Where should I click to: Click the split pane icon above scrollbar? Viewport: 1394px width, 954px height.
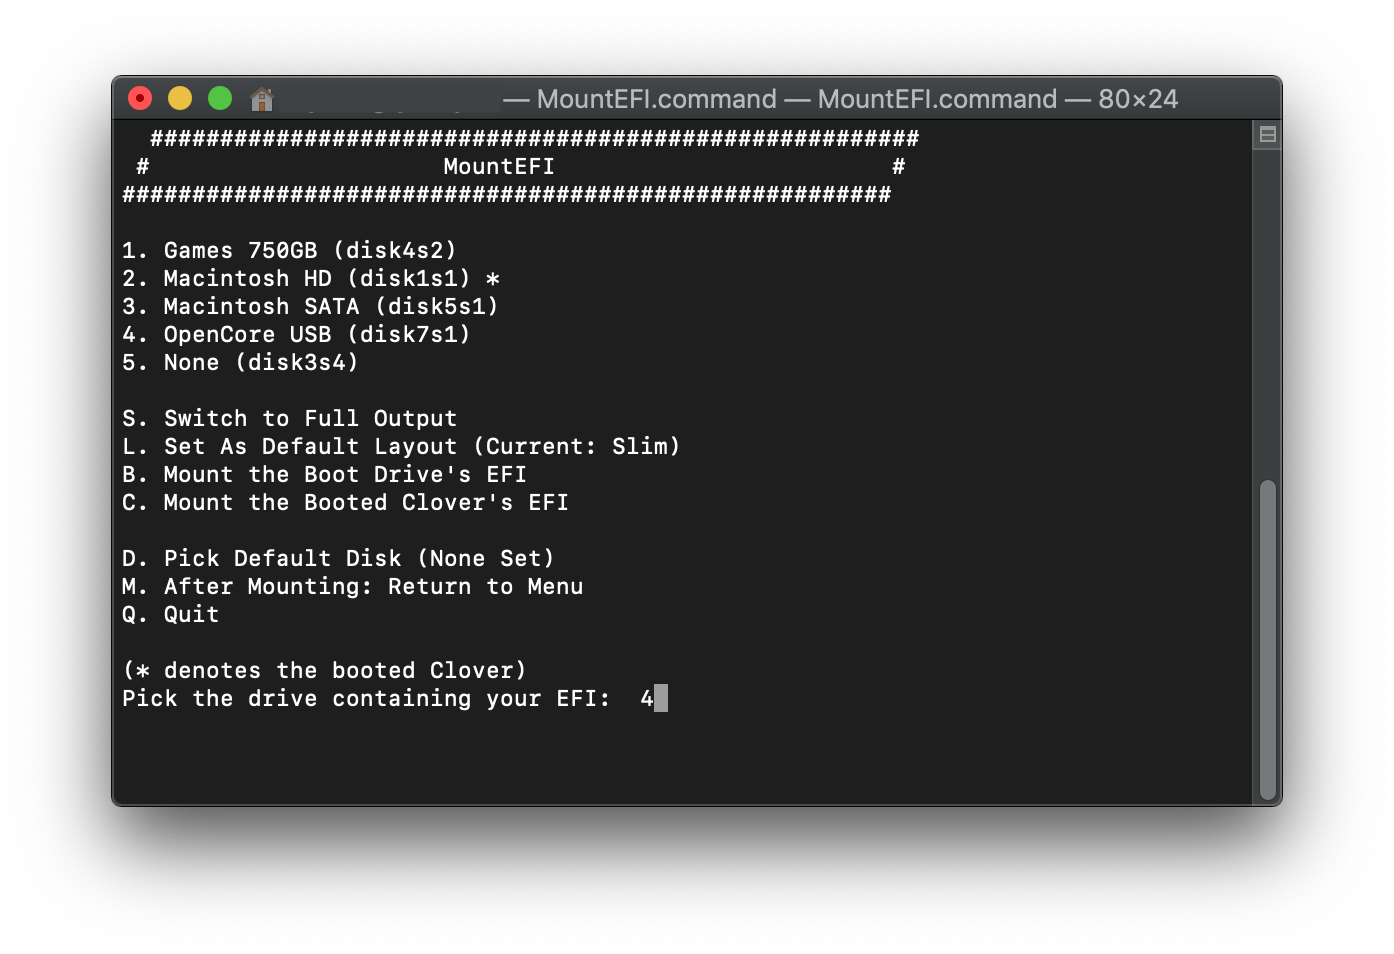click(1267, 135)
